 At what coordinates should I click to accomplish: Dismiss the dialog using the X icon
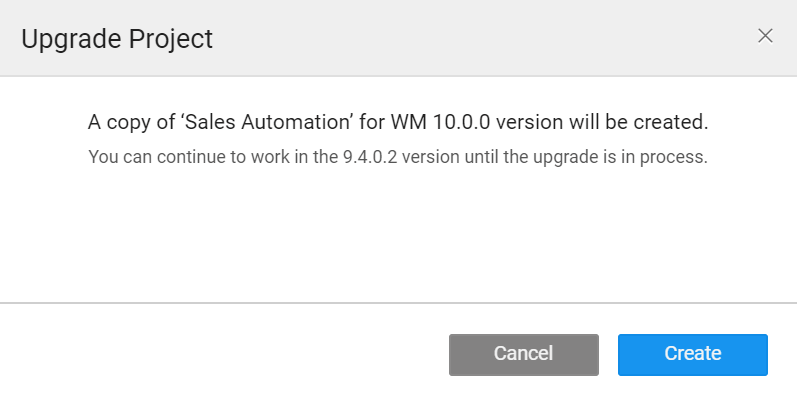tap(765, 36)
